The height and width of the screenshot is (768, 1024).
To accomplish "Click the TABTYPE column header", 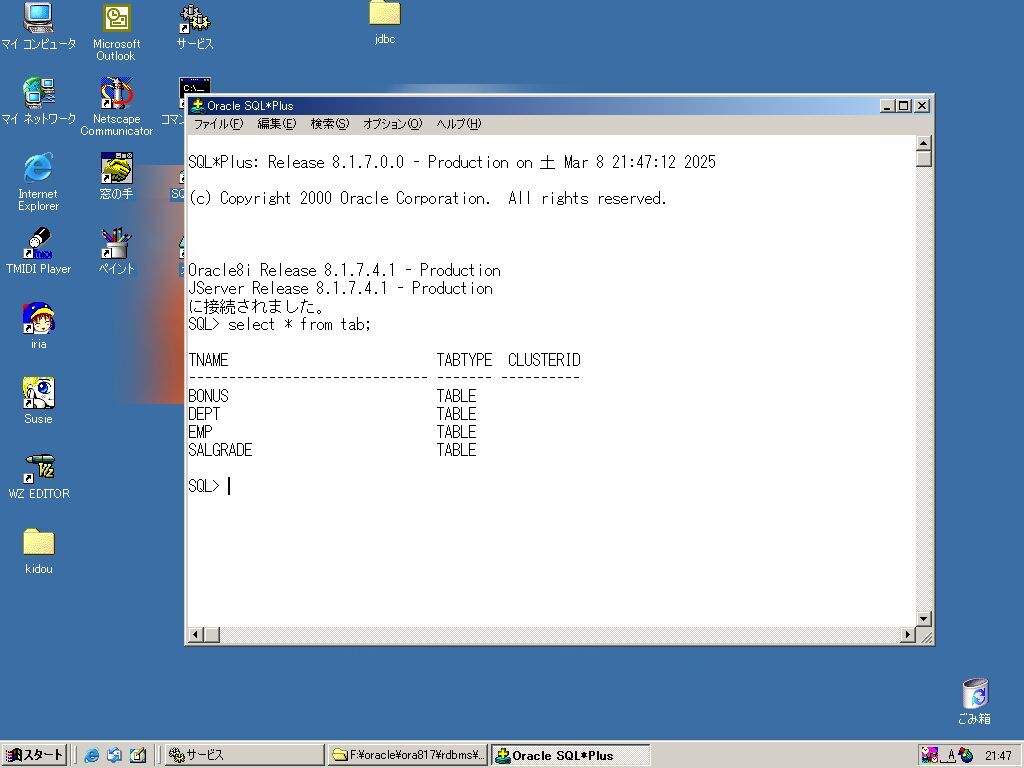I will [x=464, y=360].
